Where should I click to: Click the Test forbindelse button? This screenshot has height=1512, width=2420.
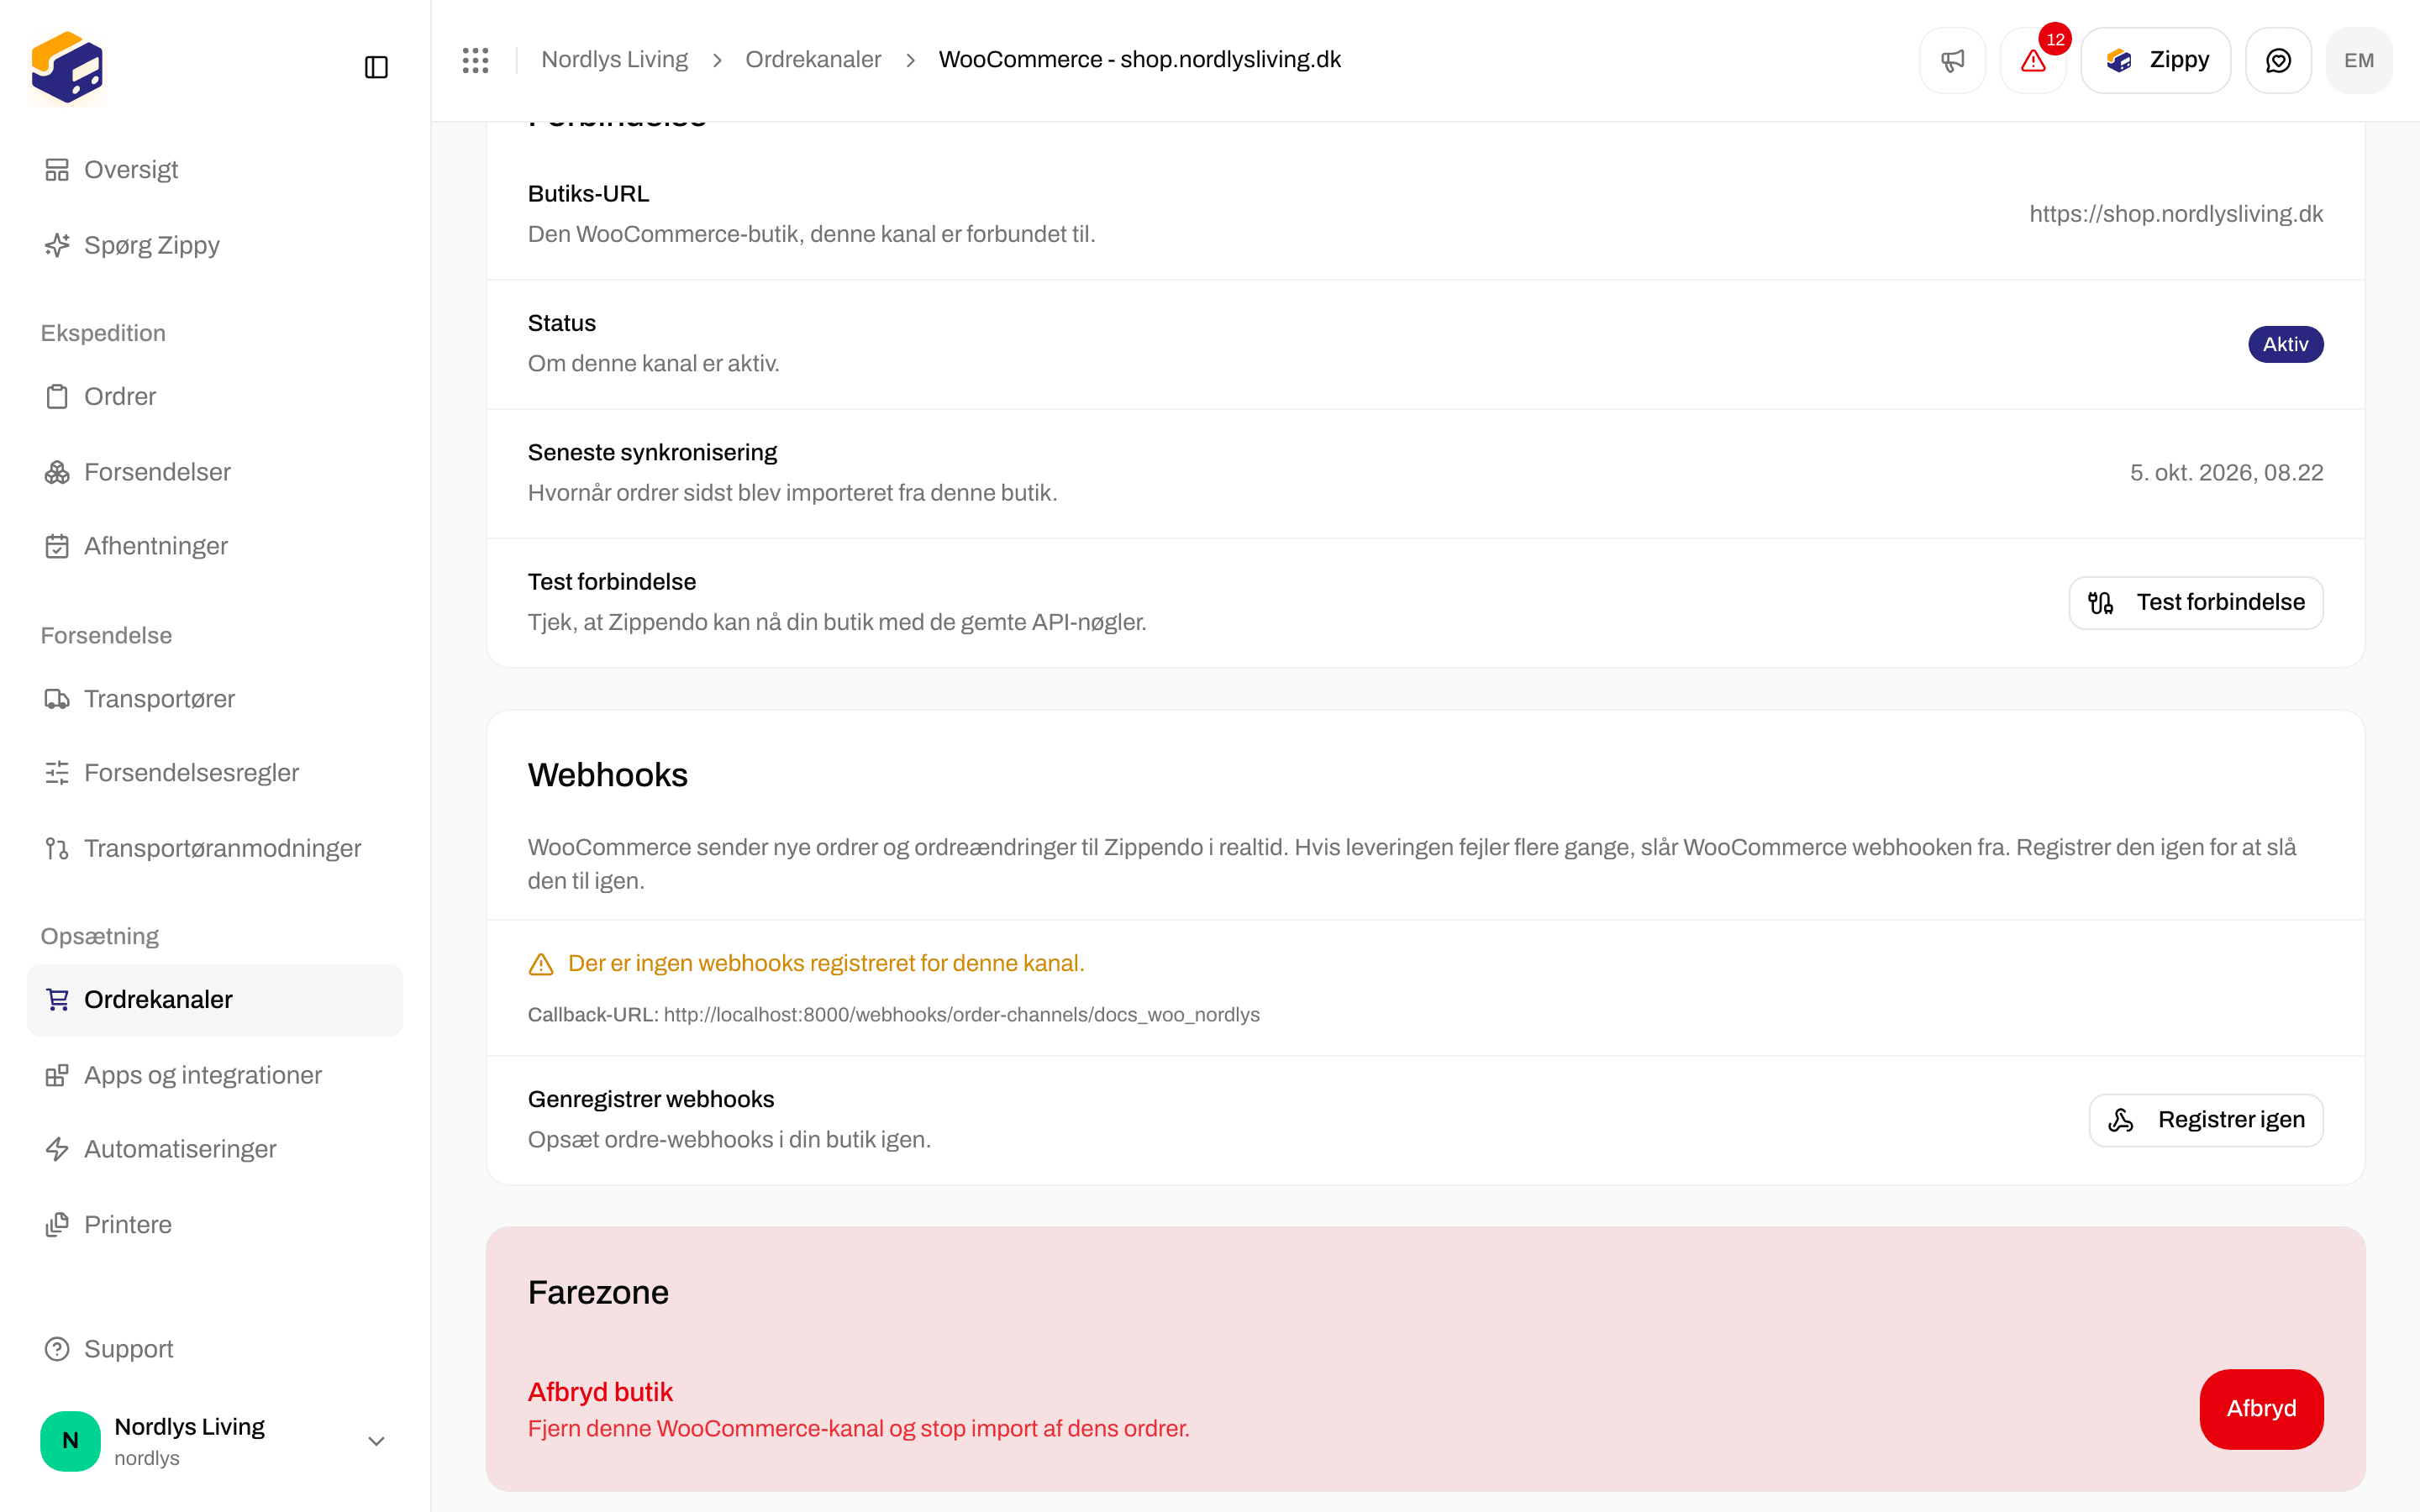(2196, 602)
